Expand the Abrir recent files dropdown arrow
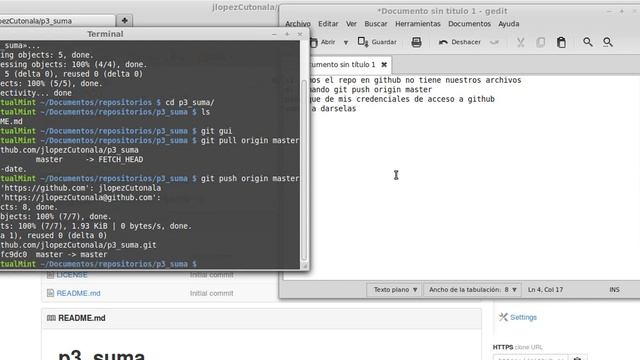640x360 pixels. pos(346,42)
